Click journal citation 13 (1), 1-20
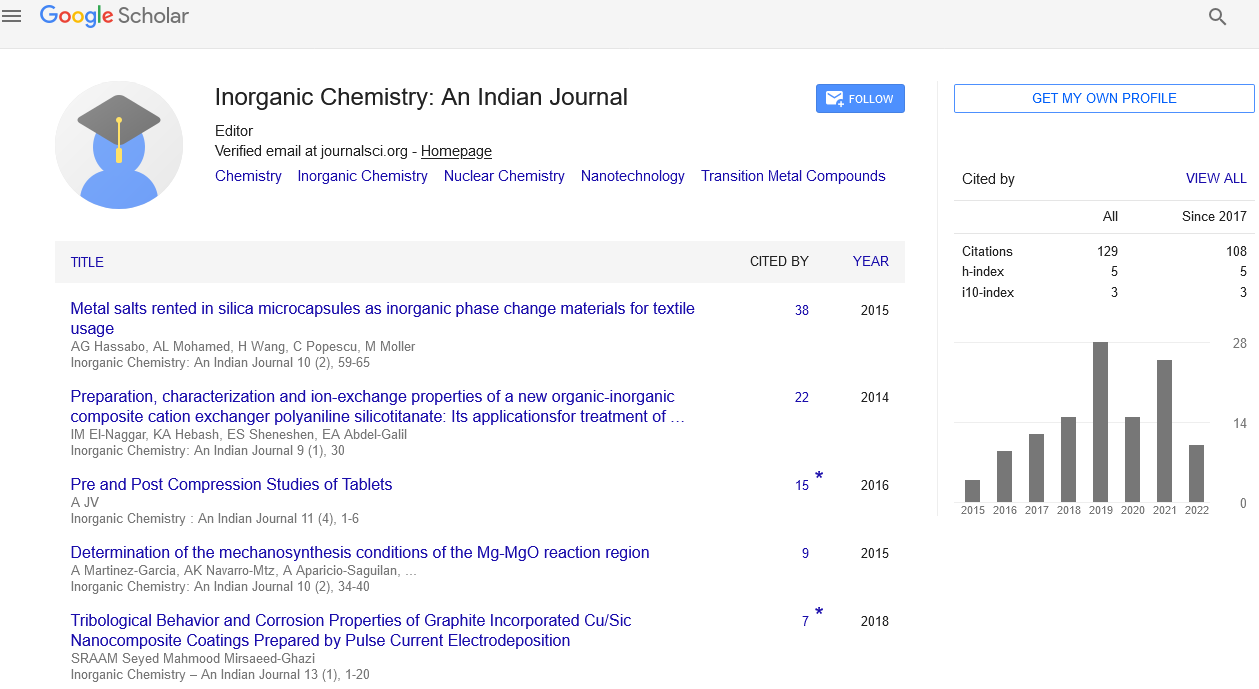This screenshot has width=1259, height=689. (220, 675)
